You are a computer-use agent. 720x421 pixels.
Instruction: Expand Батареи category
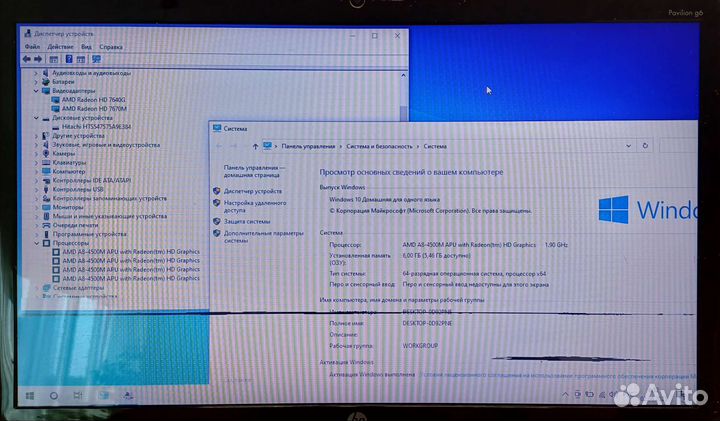tap(36, 82)
